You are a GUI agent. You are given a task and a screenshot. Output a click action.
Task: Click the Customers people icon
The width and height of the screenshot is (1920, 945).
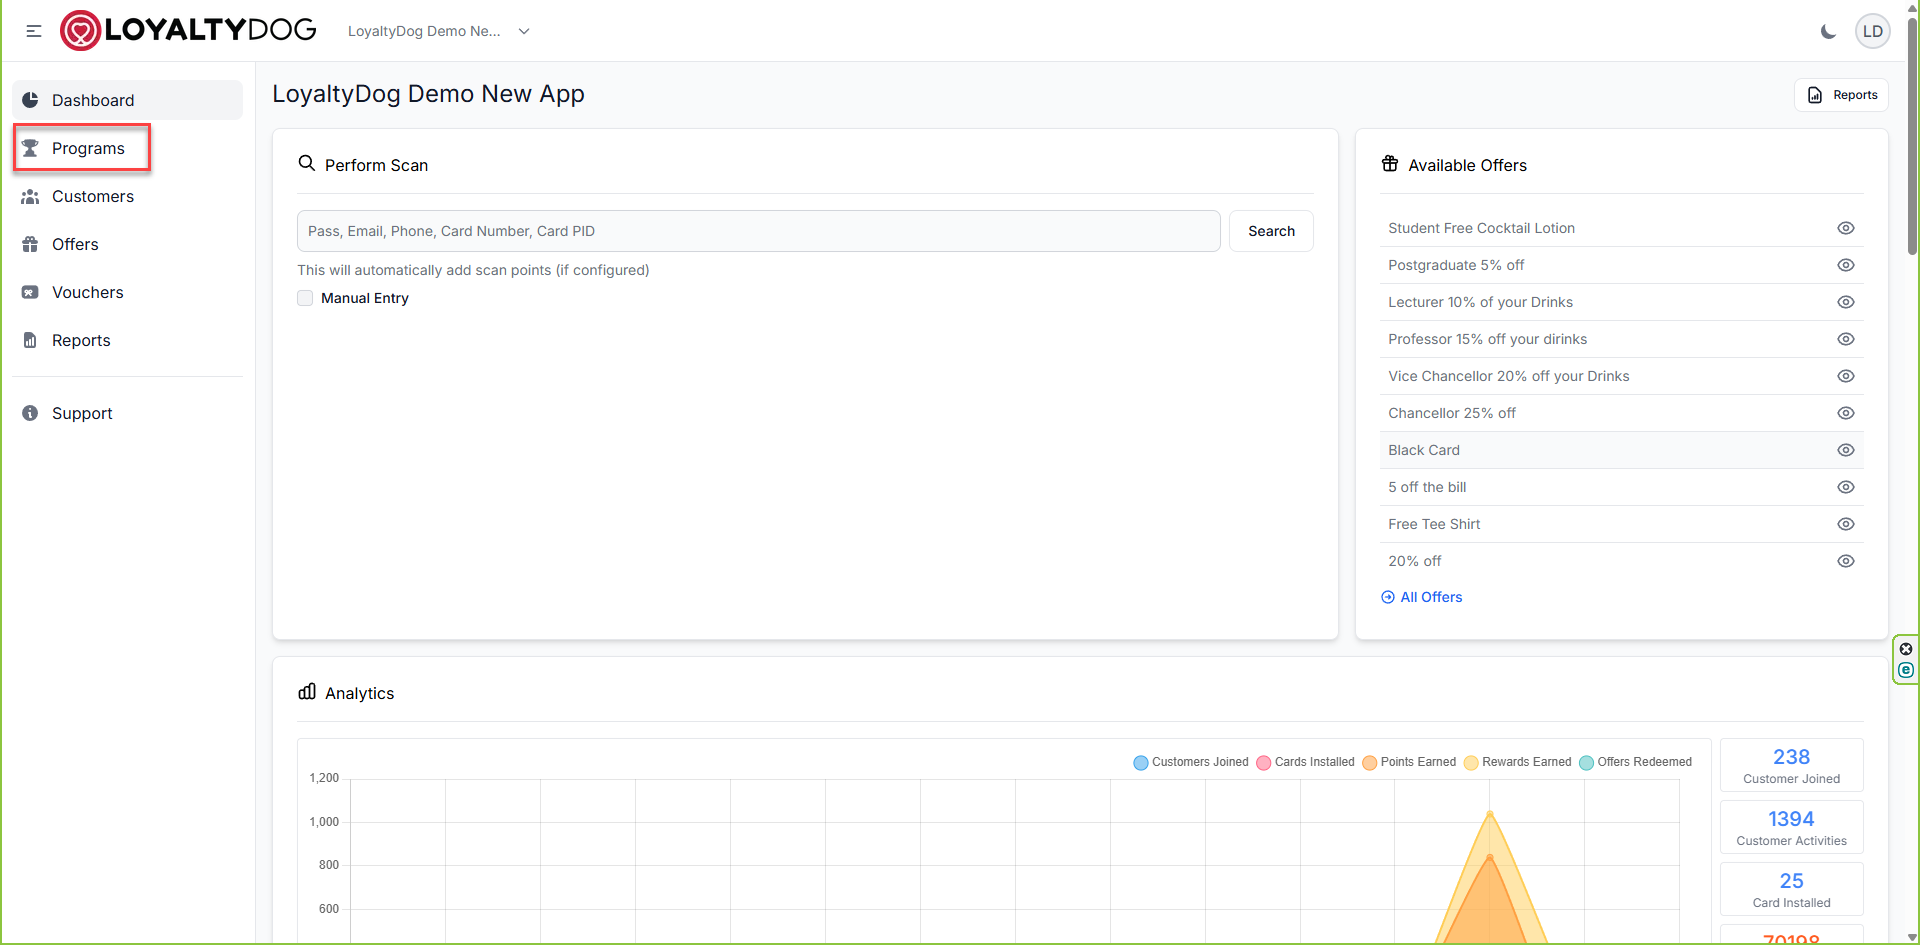pos(30,196)
